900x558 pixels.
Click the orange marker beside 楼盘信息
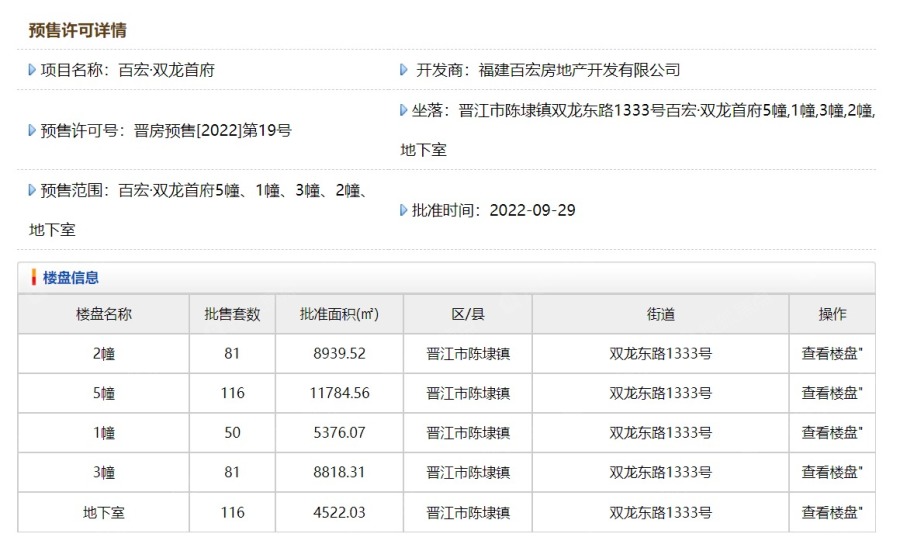(x=34, y=278)
